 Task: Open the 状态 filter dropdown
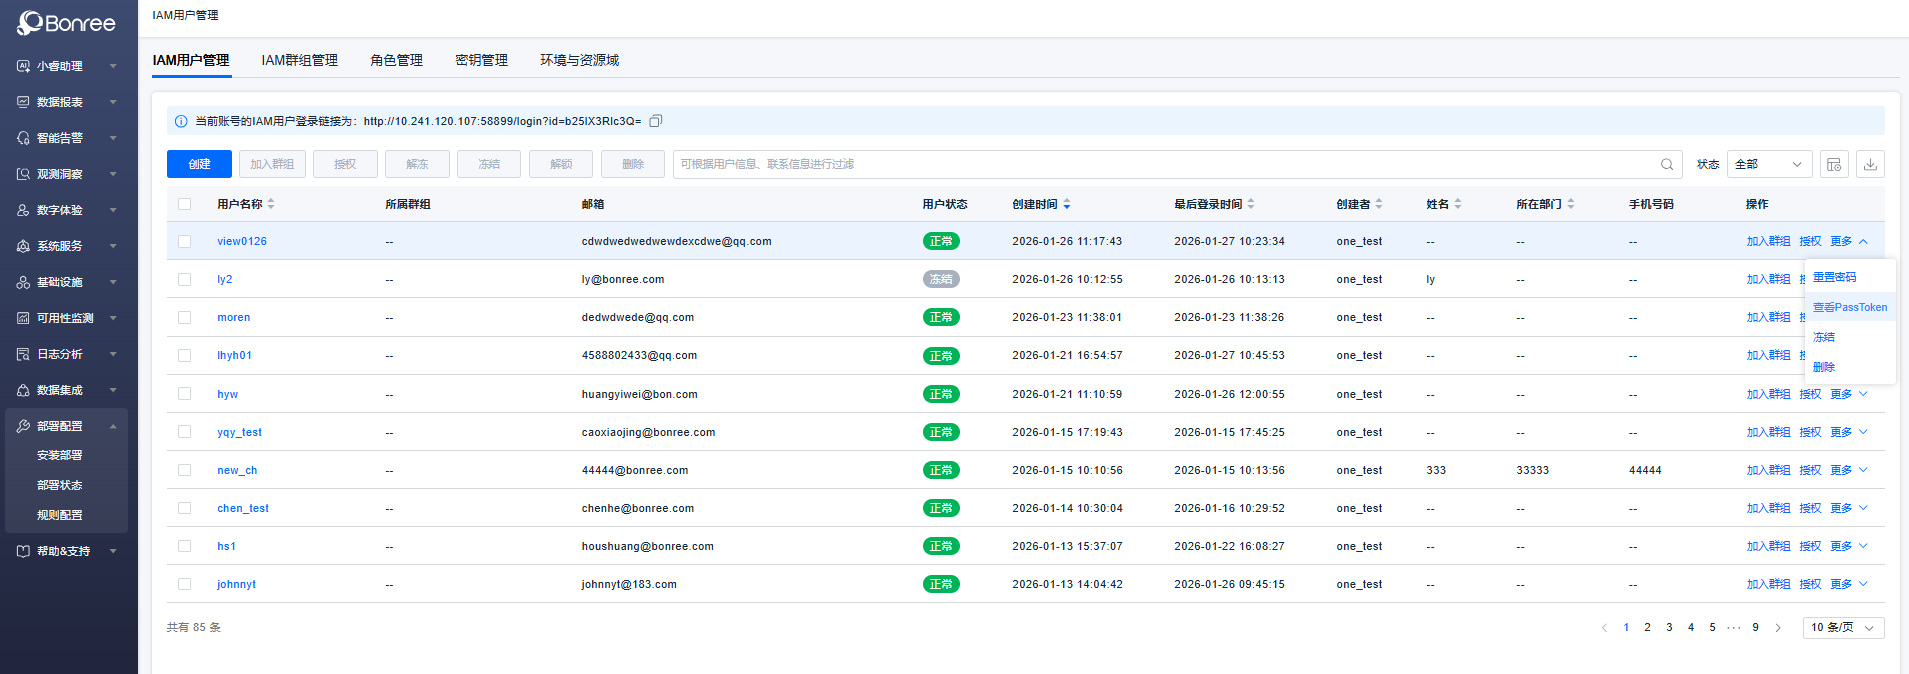coord(1769,164)
